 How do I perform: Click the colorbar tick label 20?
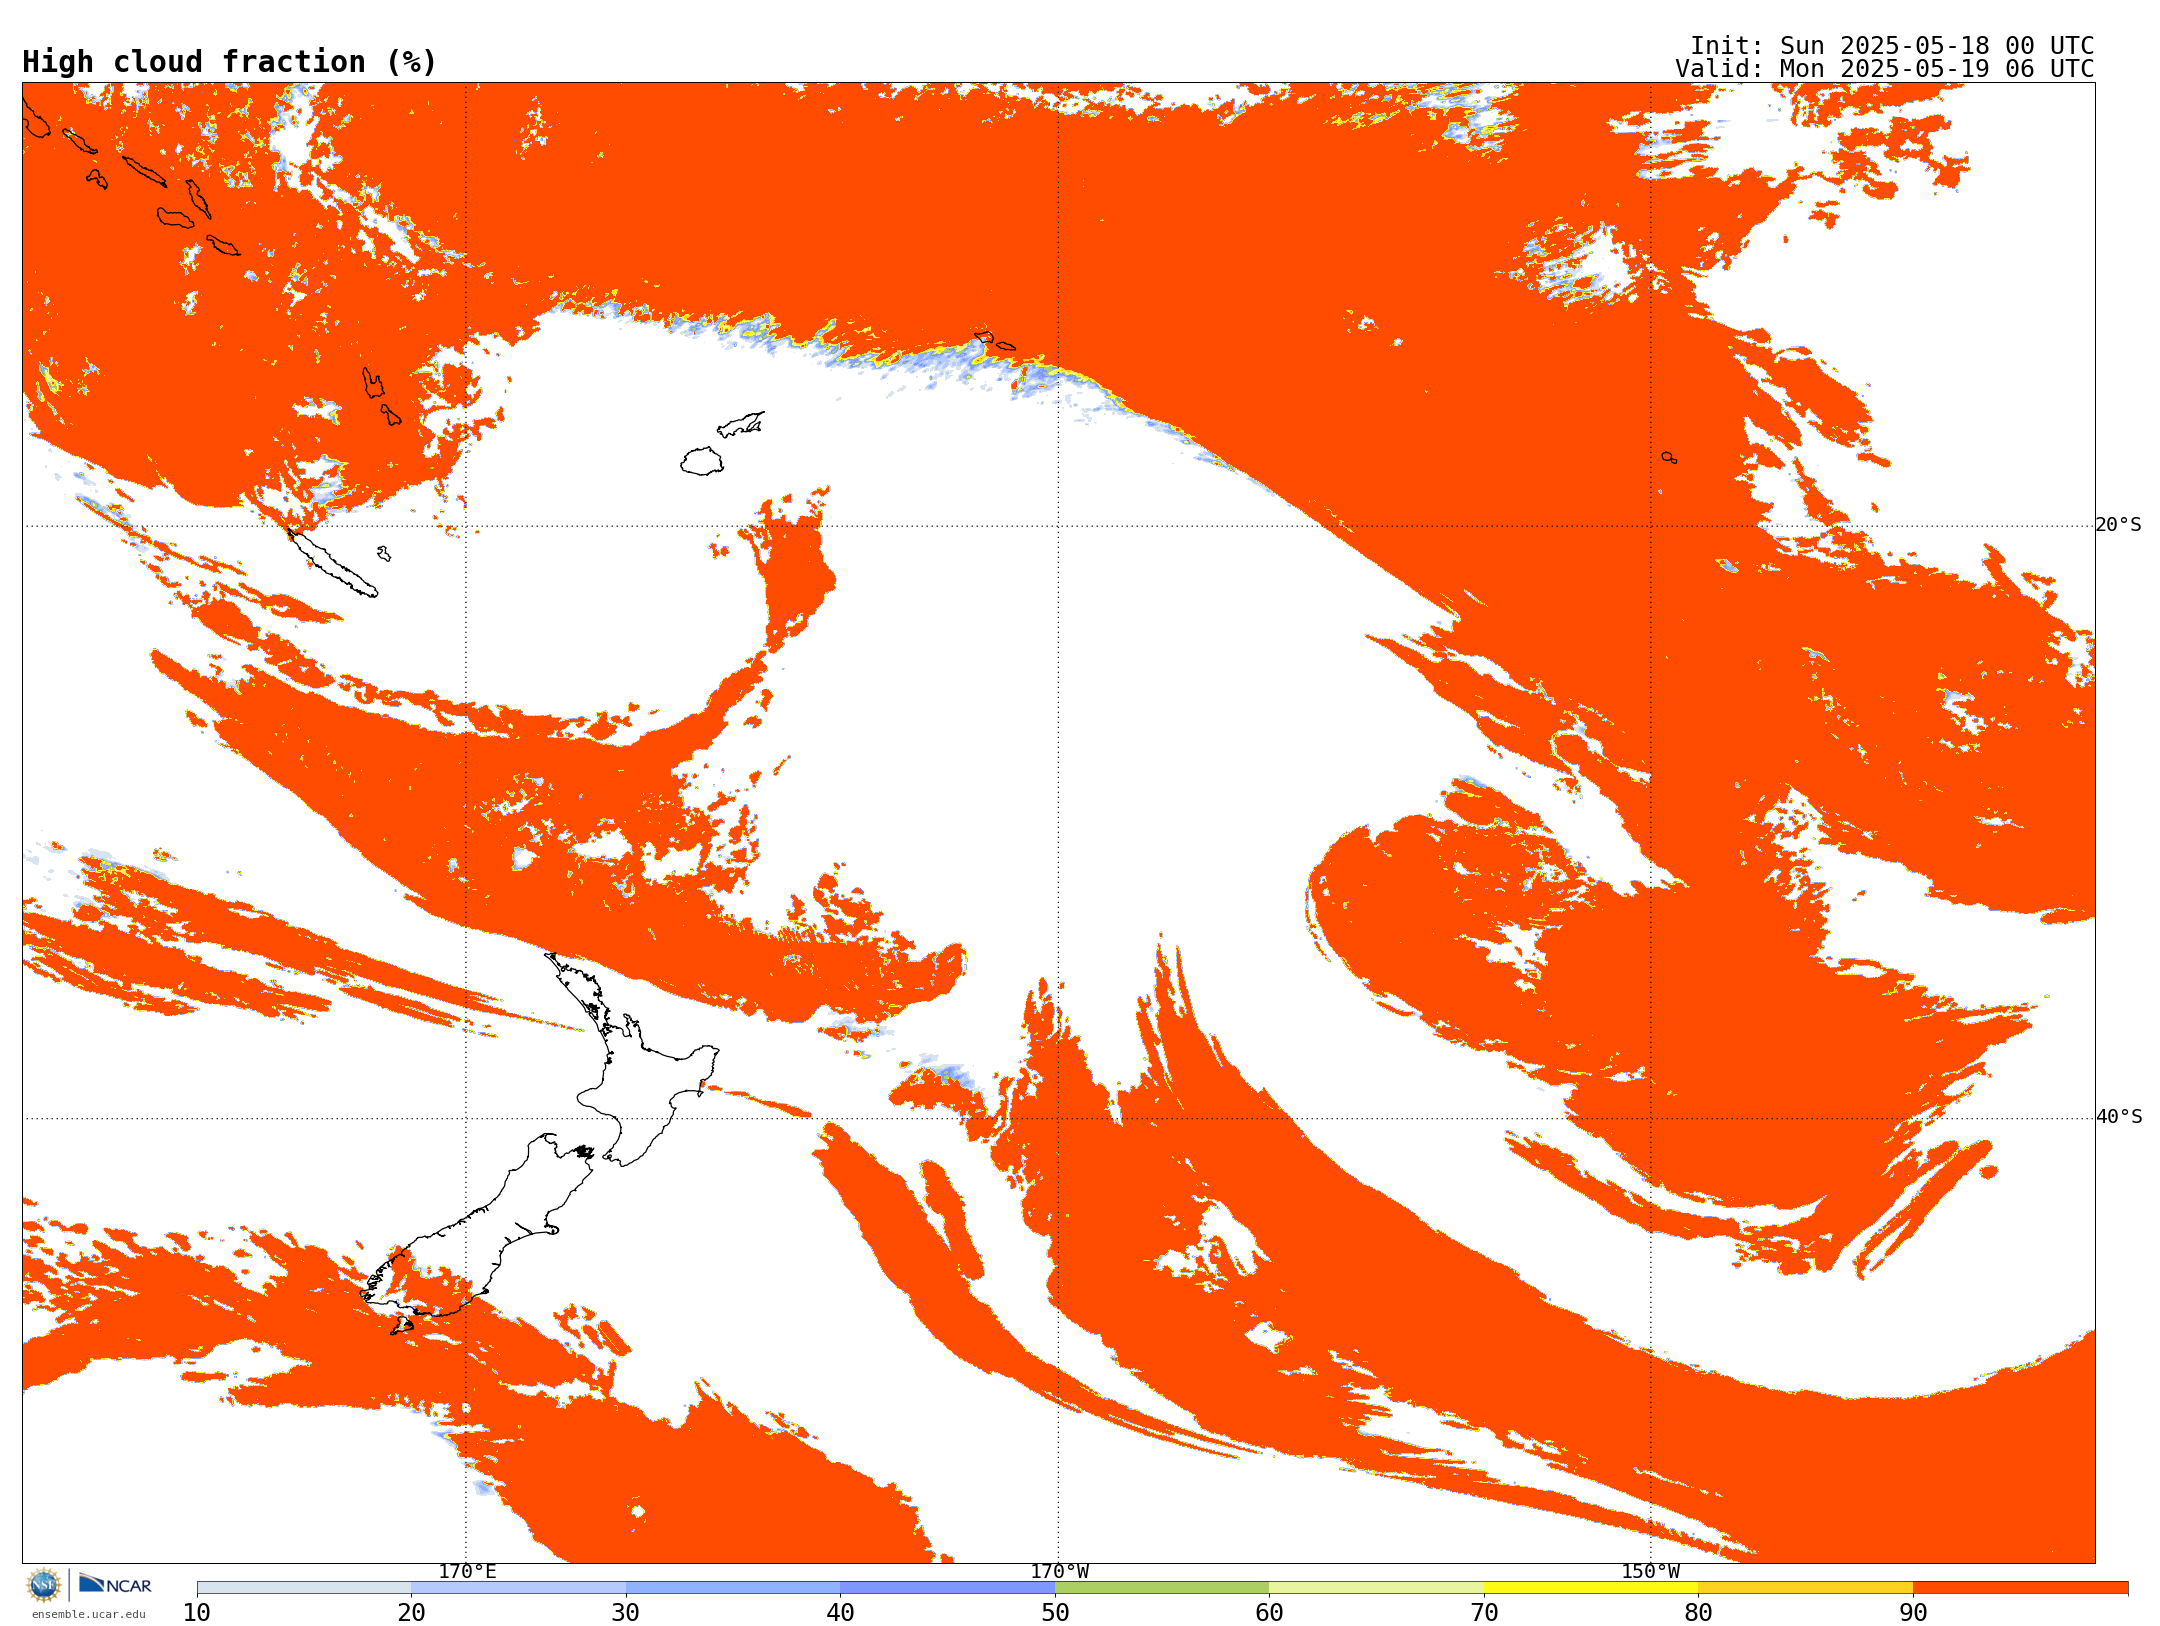tap(411, 1612)
